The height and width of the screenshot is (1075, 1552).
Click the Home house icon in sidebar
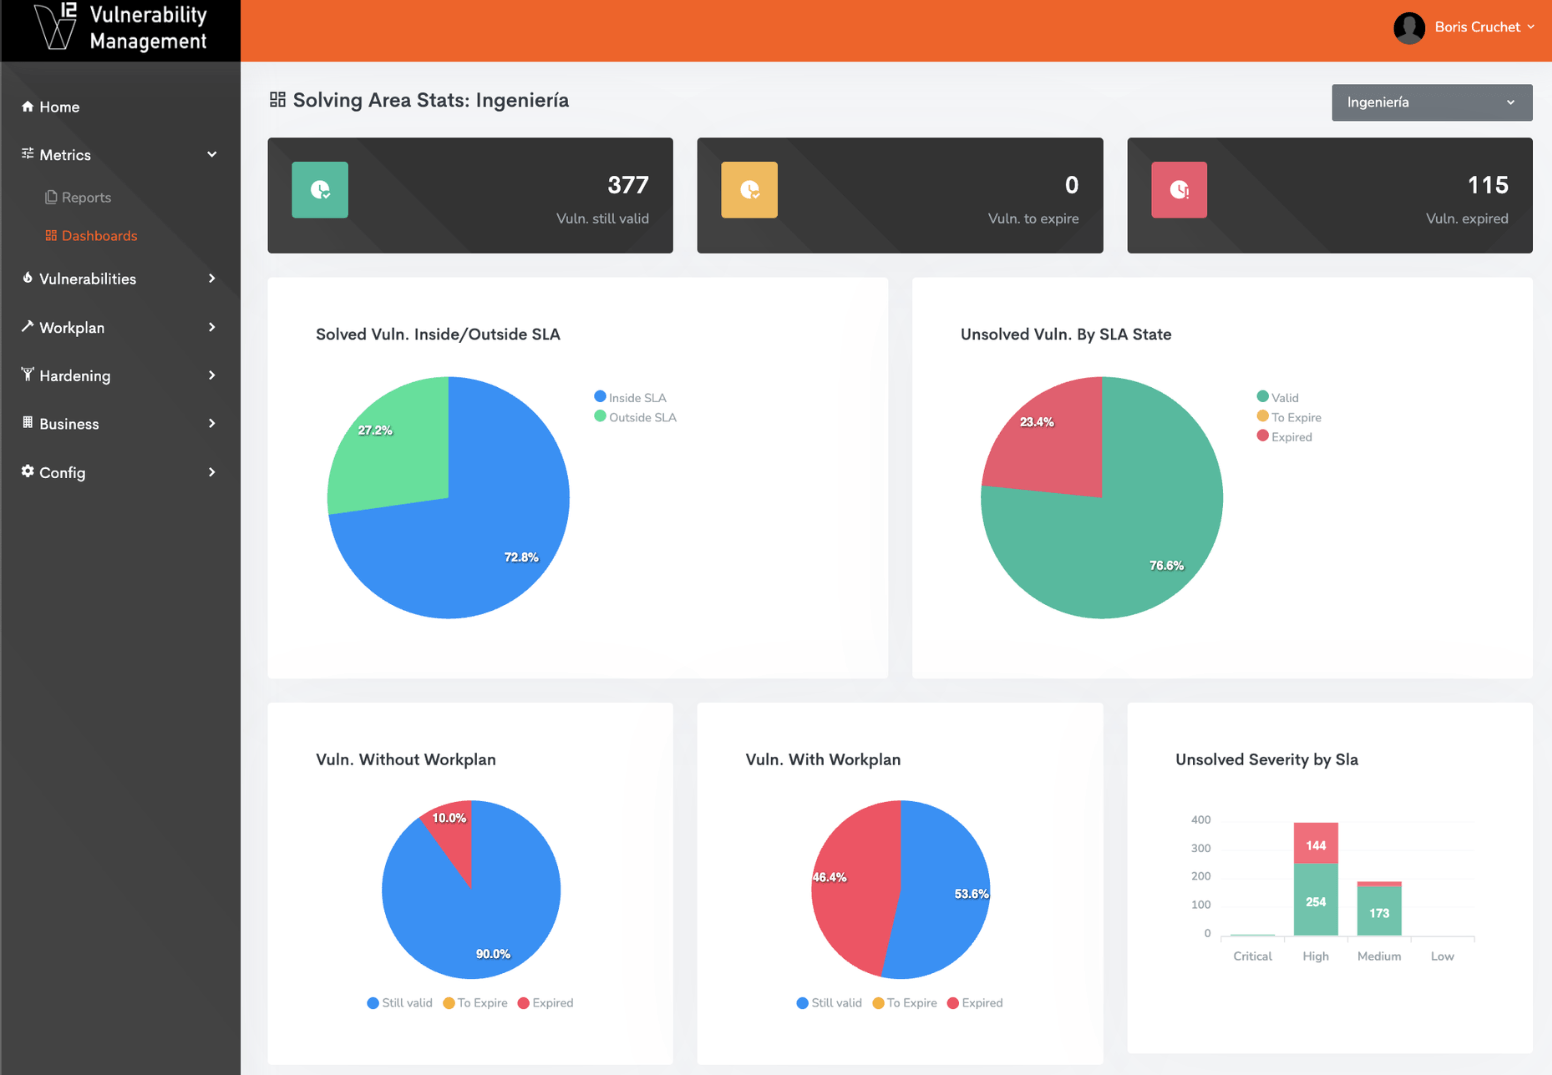(28, 107)
